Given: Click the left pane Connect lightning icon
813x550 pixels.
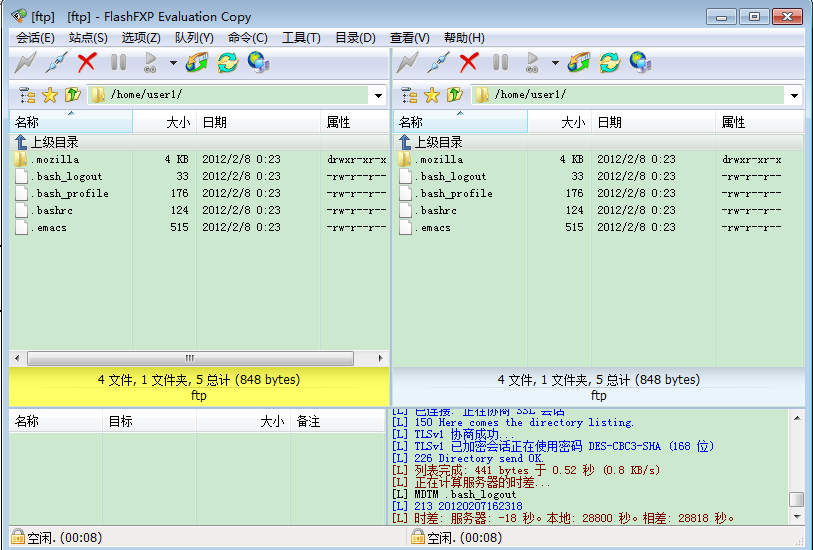Looking at the screenshot, I should [x=25, y=63].
